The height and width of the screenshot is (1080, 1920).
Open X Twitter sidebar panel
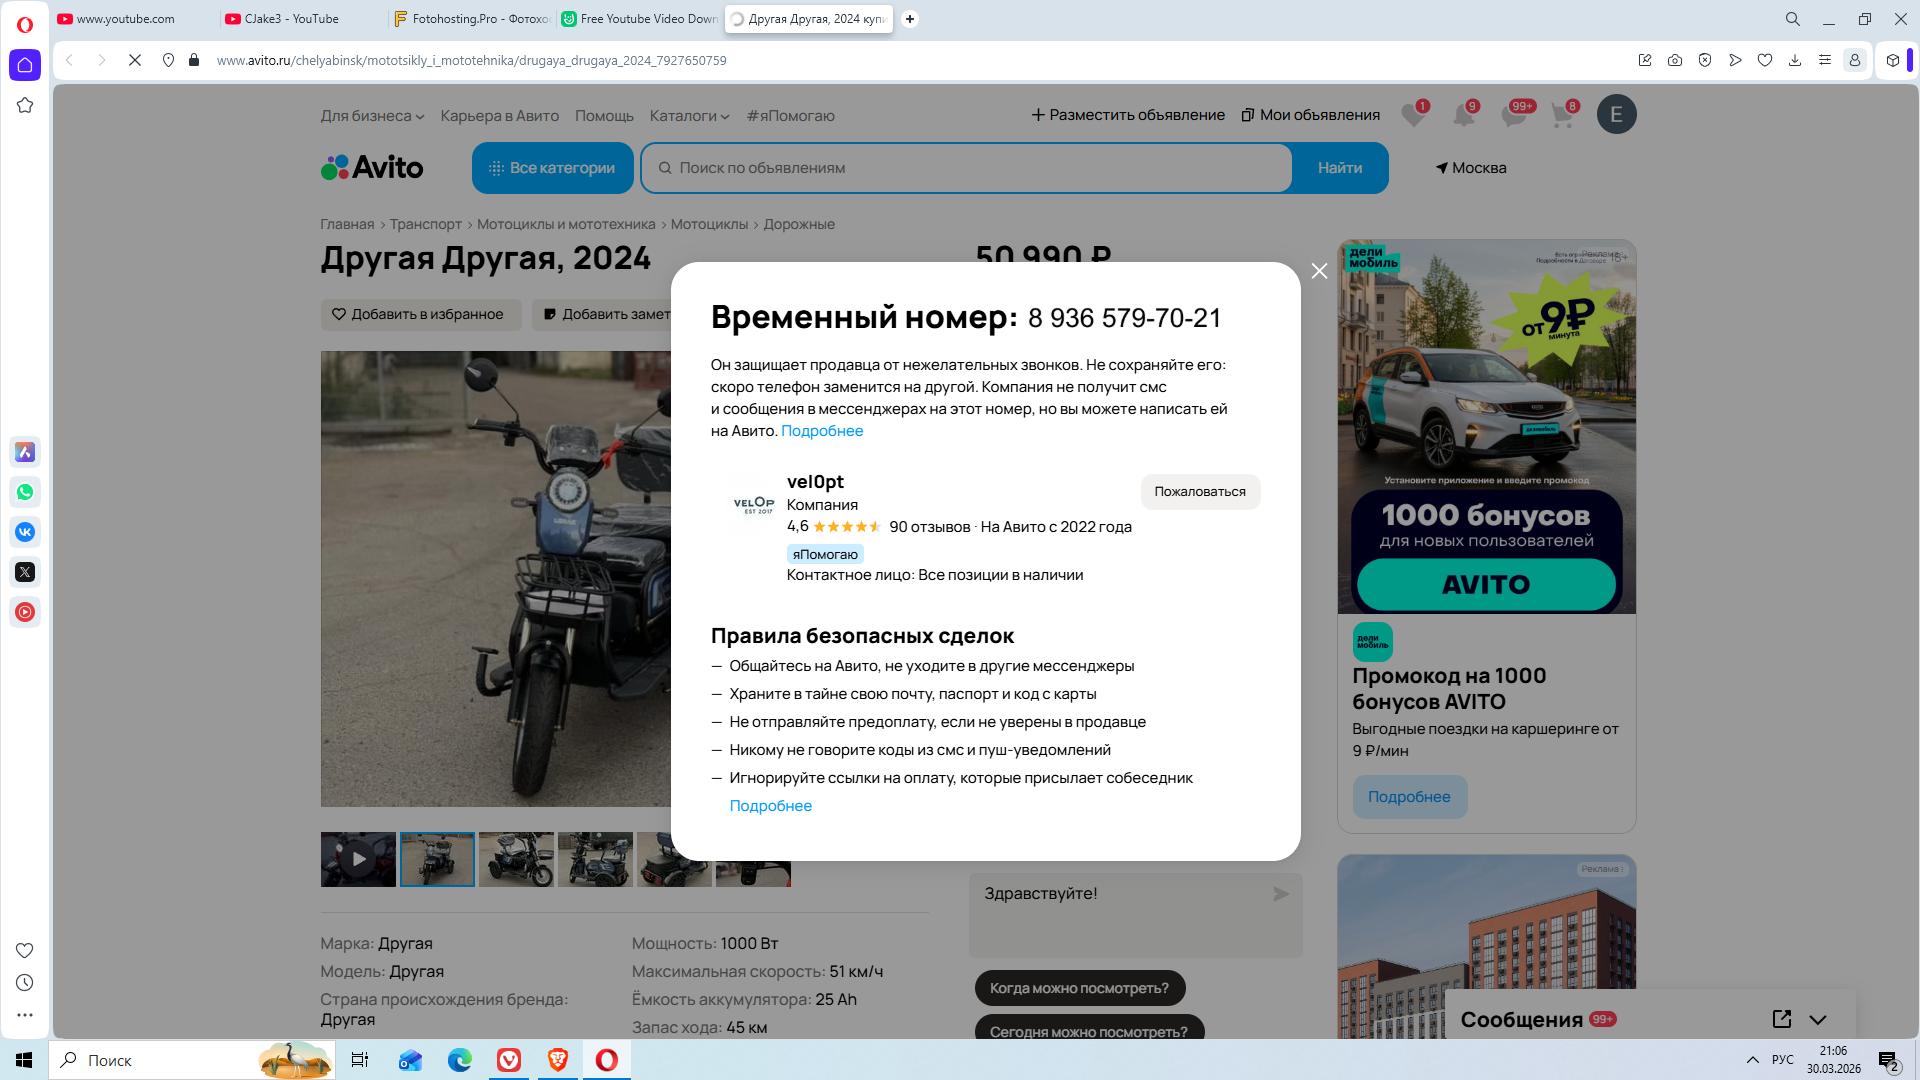(25, 572)
